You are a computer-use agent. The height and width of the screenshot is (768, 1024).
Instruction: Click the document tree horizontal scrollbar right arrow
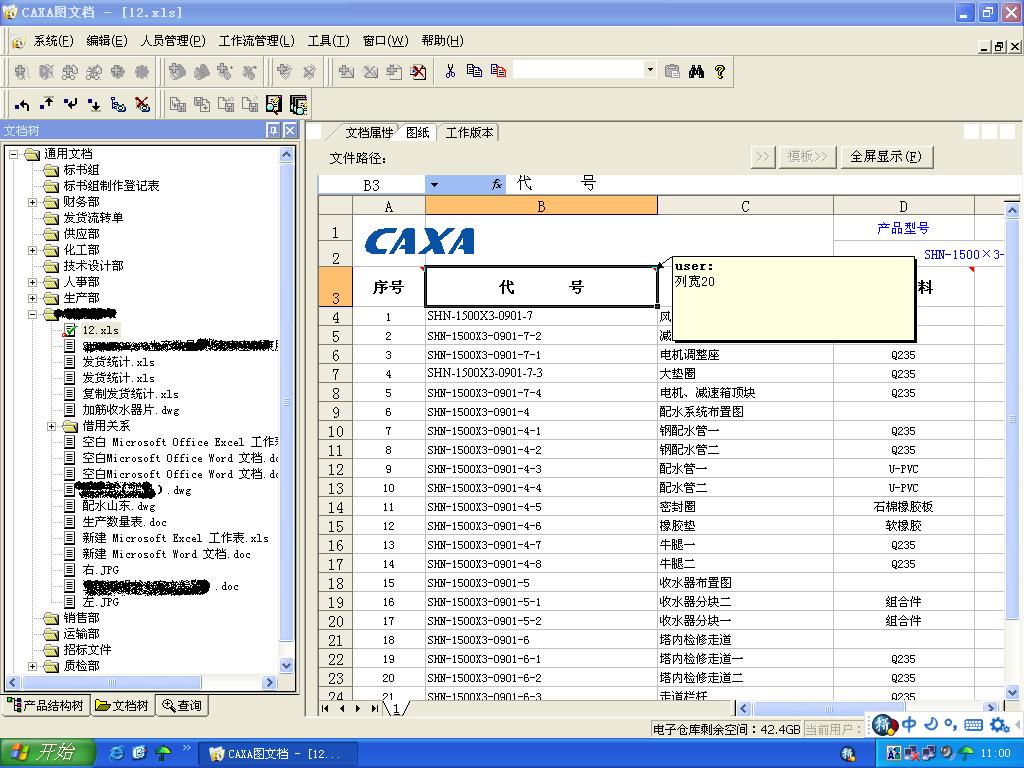point(269,682)
